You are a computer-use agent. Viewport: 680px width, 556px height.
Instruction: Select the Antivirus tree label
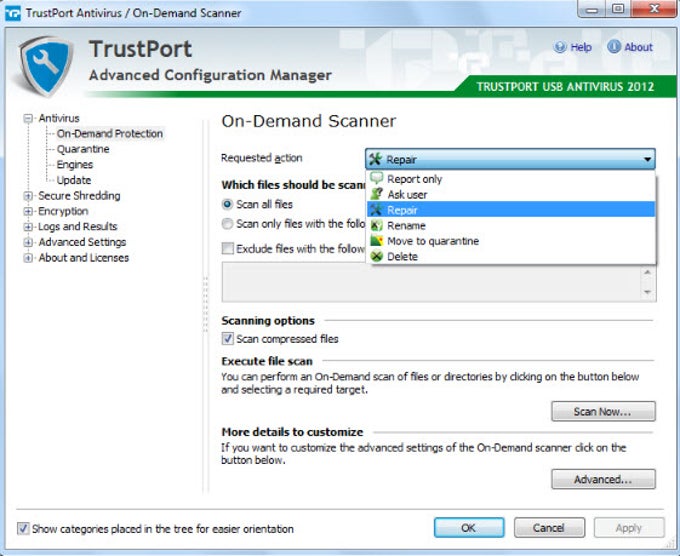click(59, 118)
